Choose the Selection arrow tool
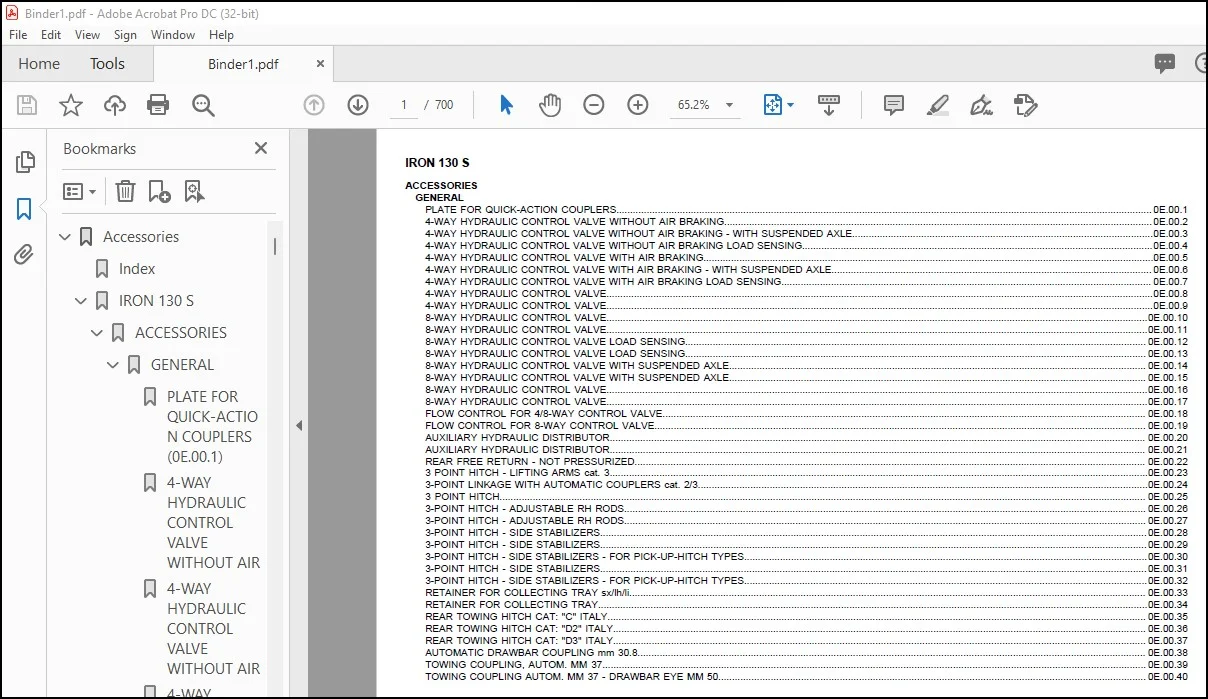 point(506,105)
